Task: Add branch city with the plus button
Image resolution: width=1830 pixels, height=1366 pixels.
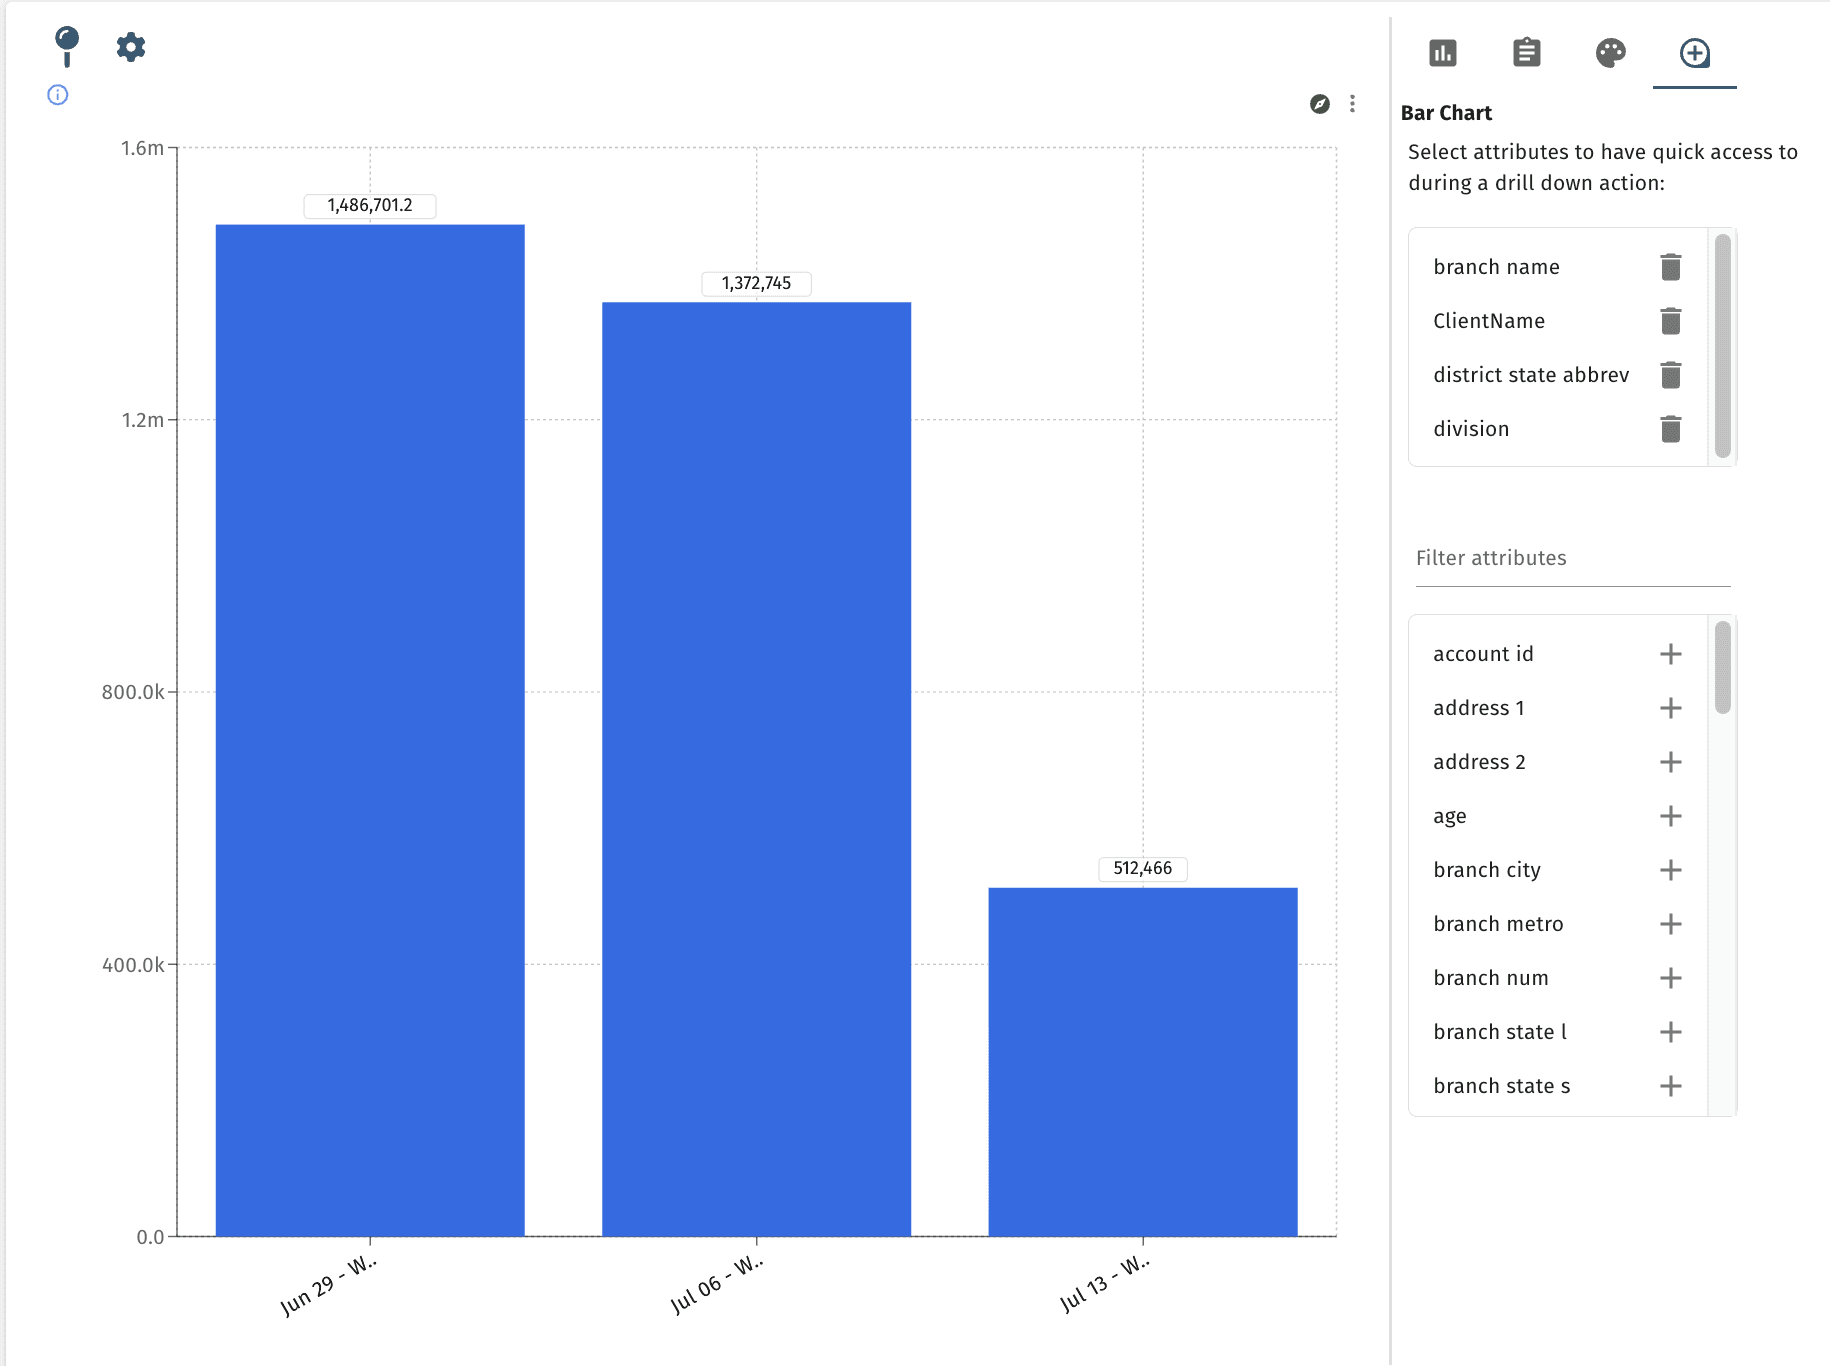Action: [1669, 870]
